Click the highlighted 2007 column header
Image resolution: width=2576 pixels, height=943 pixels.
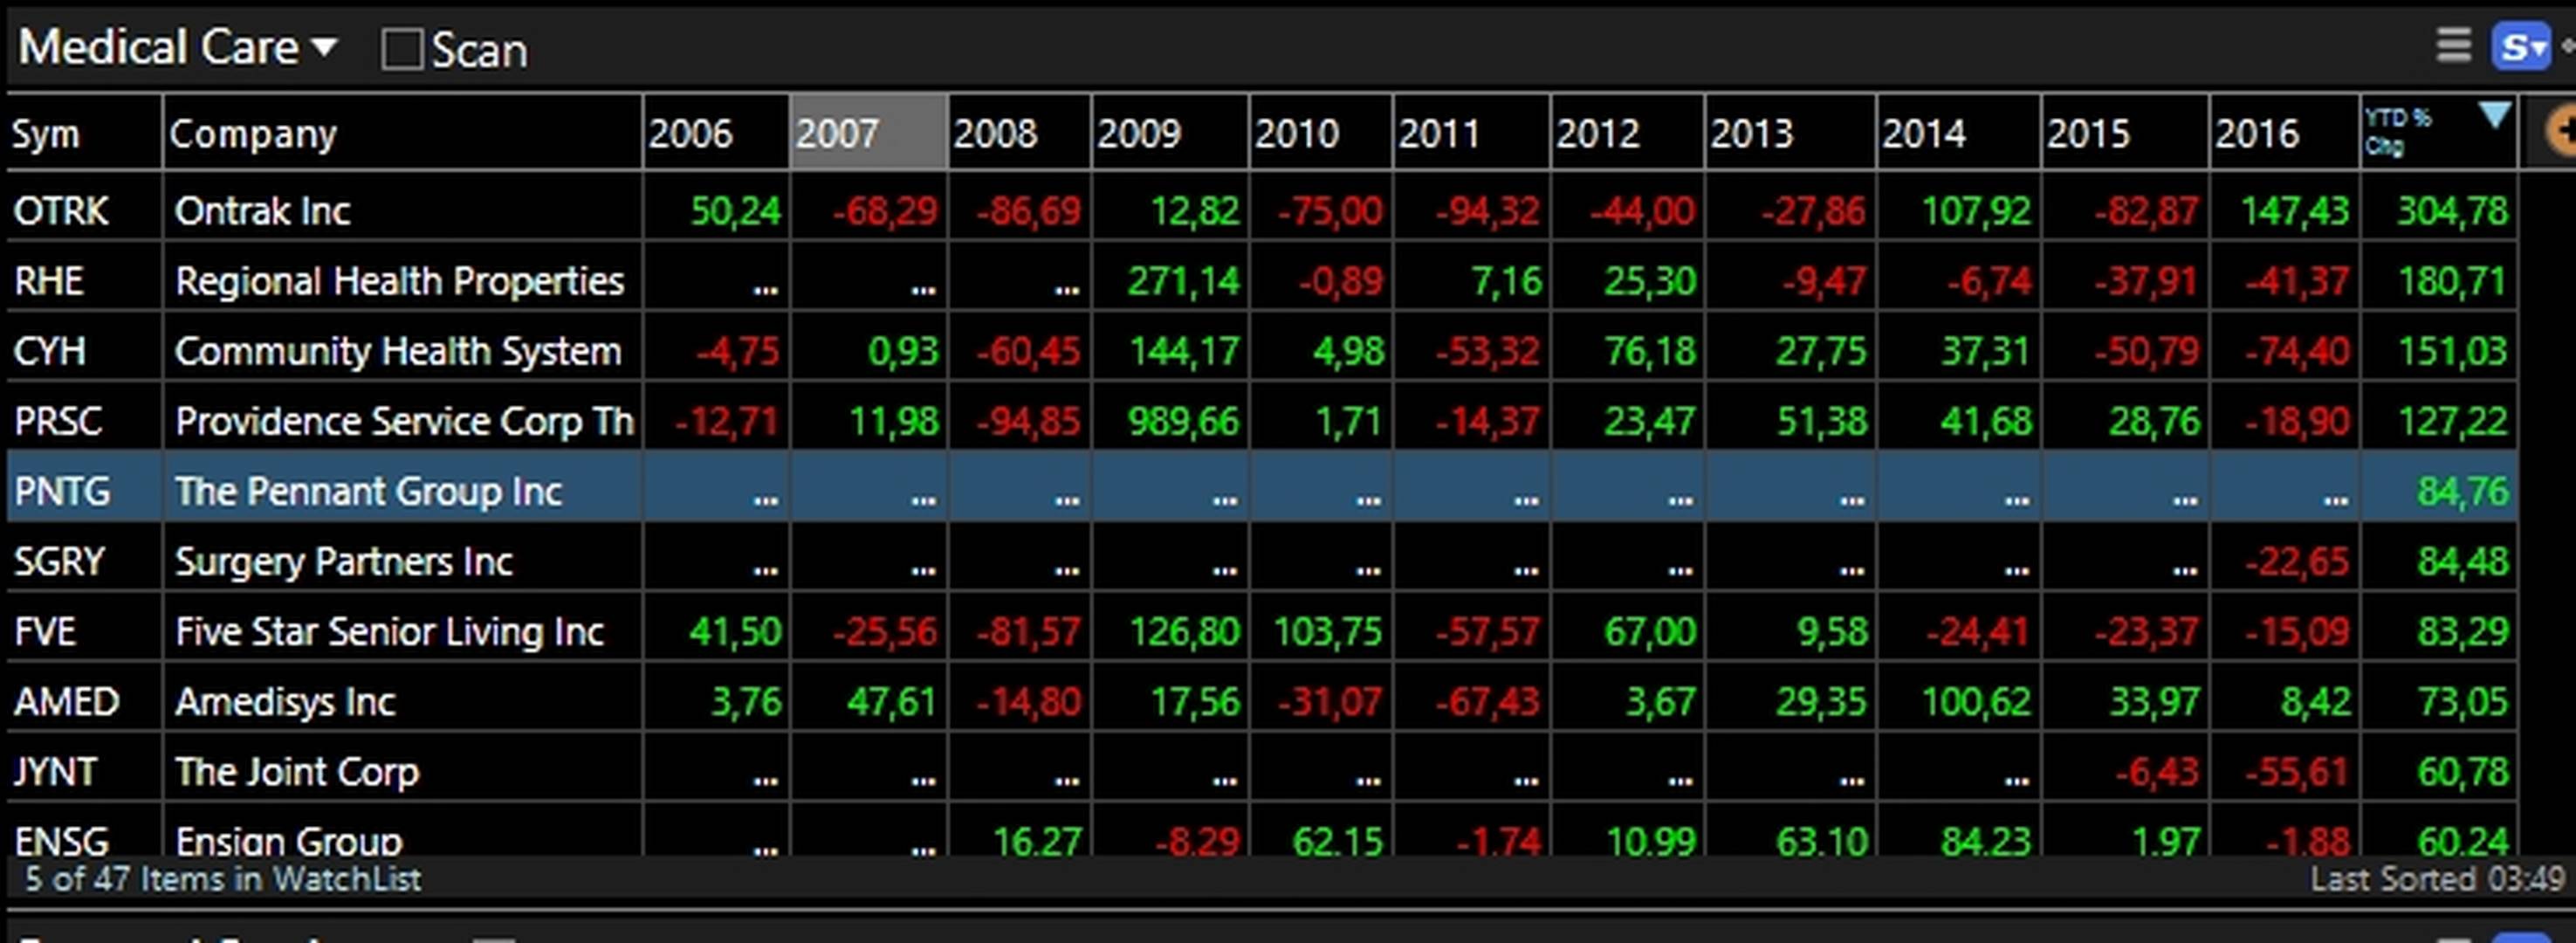(x=868, y=132)
